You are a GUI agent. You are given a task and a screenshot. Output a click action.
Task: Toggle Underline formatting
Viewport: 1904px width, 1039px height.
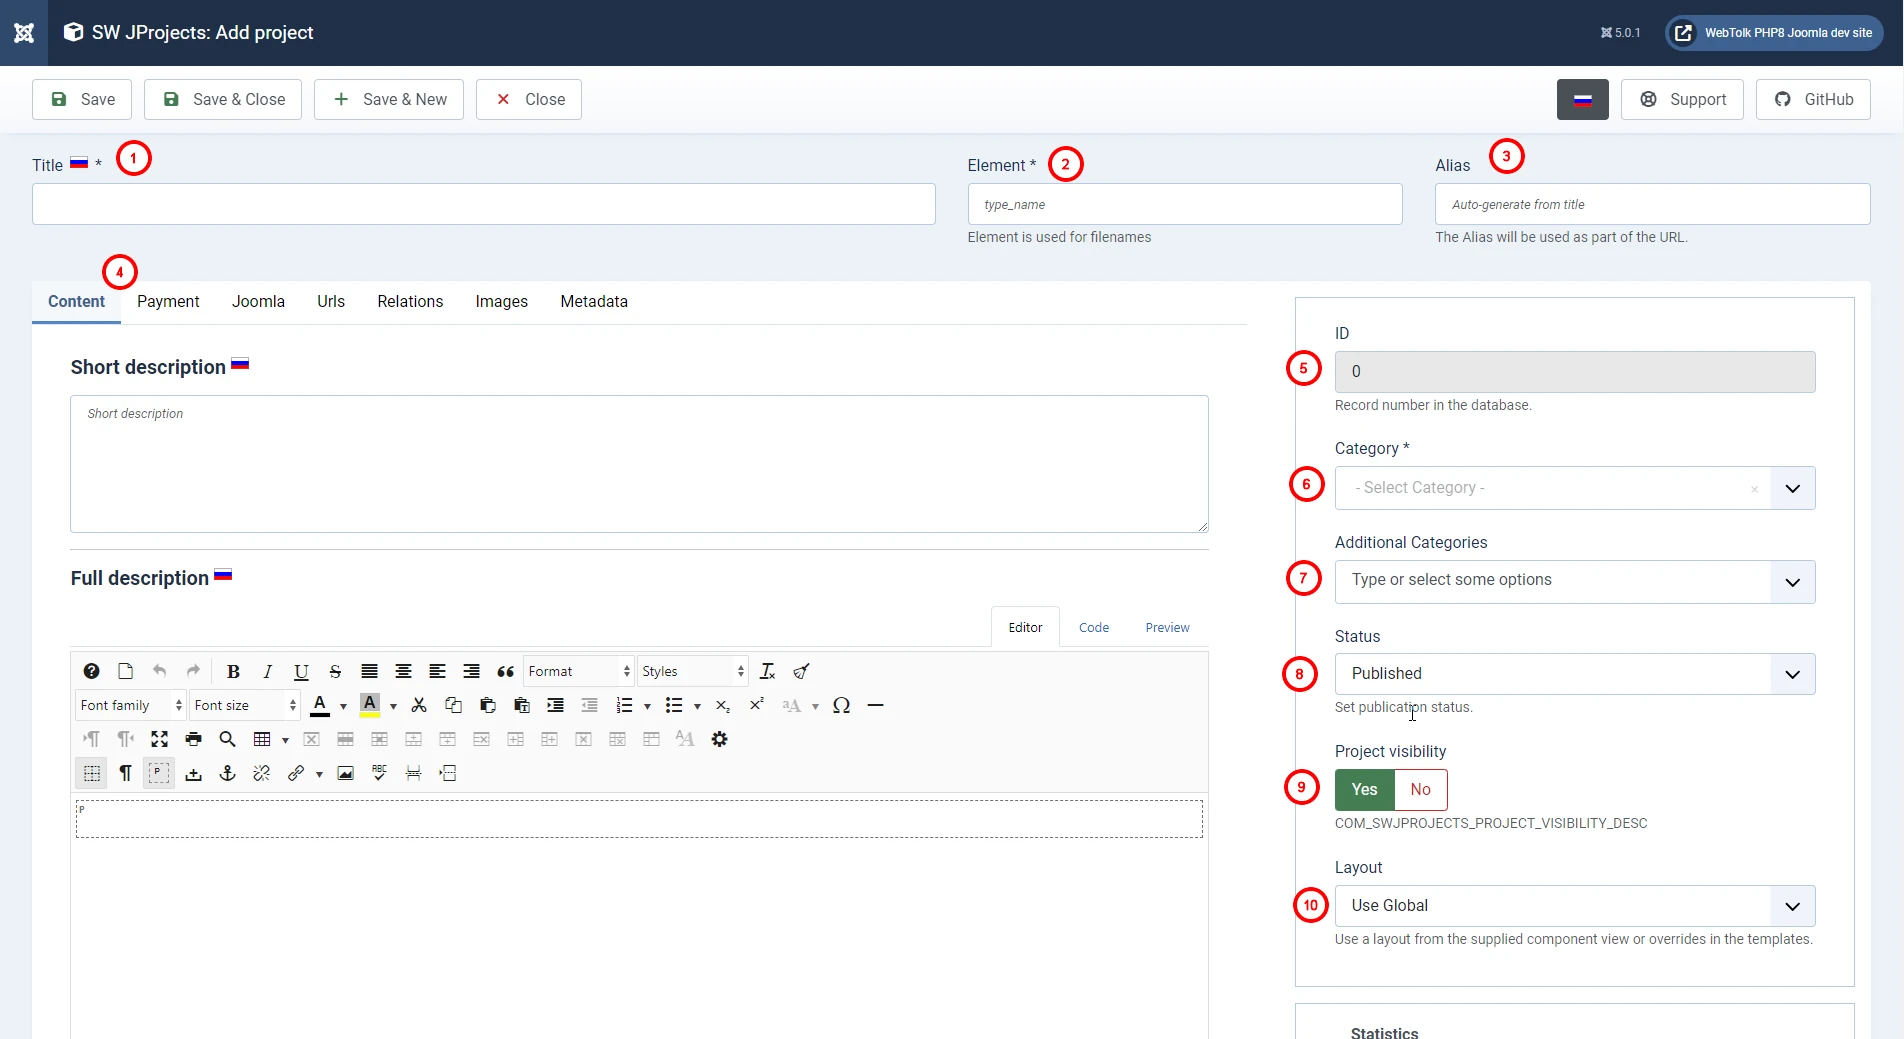tap(301, 671)
